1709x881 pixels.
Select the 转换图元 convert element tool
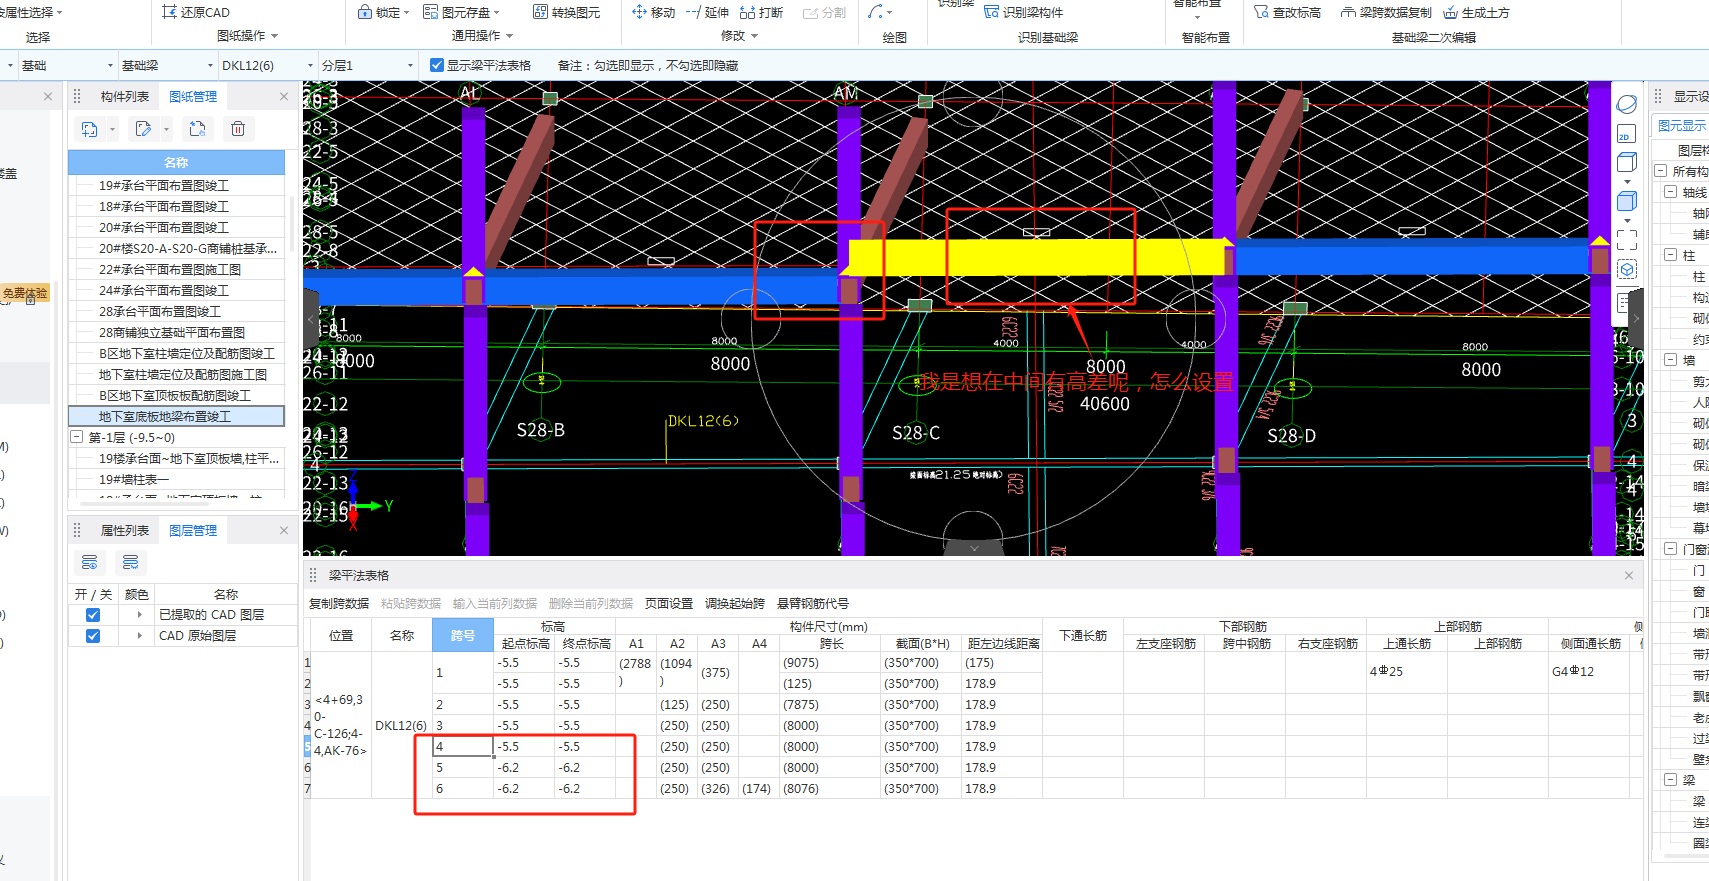[566, 12]
